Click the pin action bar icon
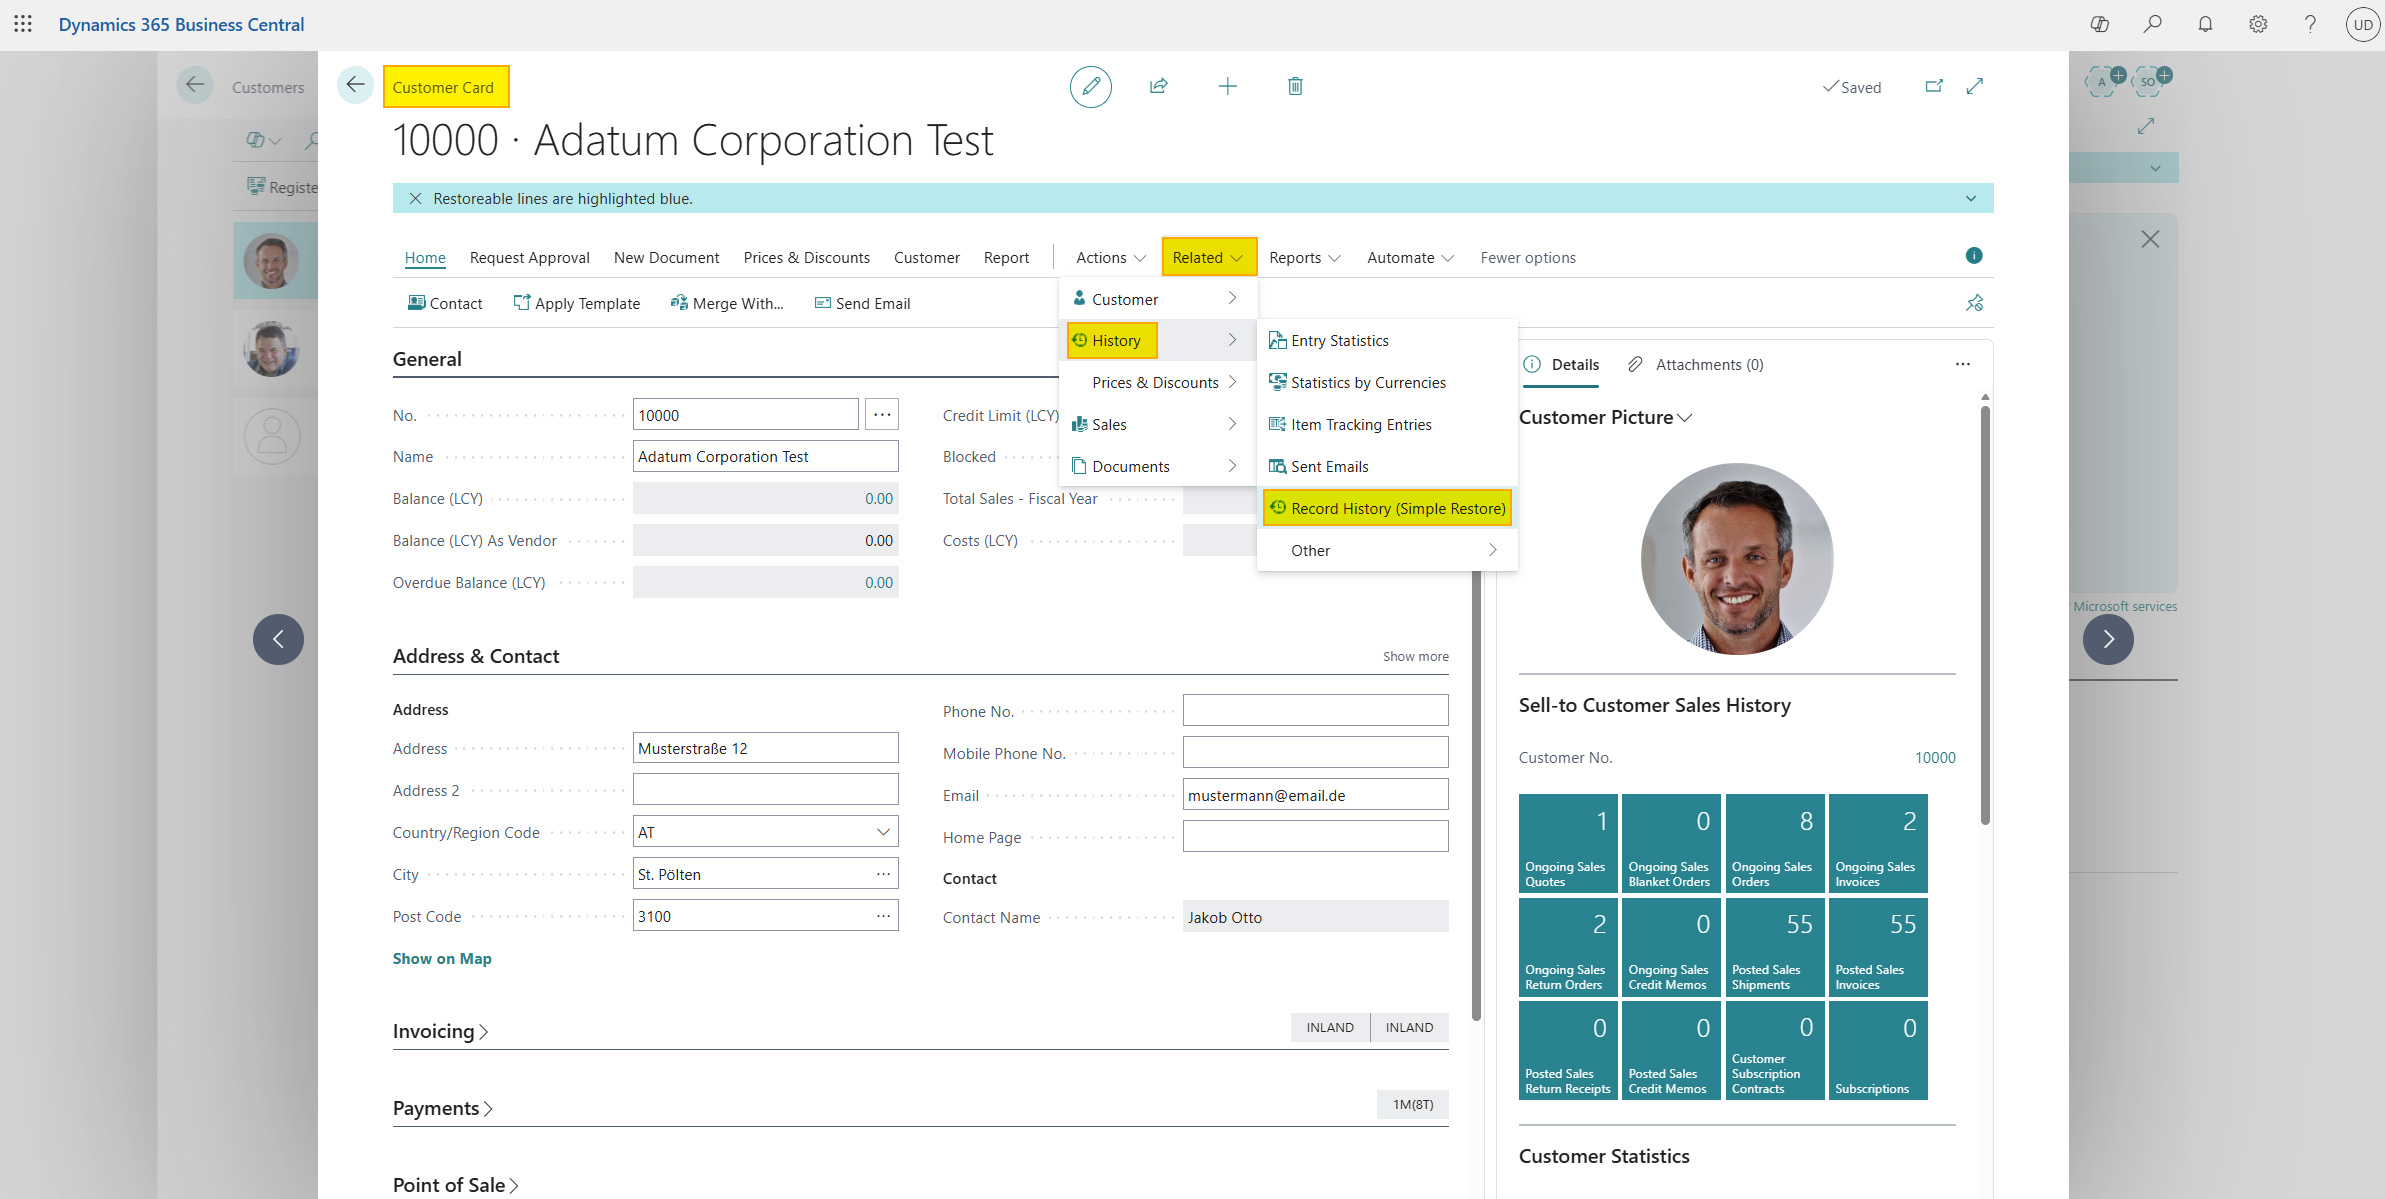The width and height of the screenshot is (2385, 1199). (x=1974, y=303)
